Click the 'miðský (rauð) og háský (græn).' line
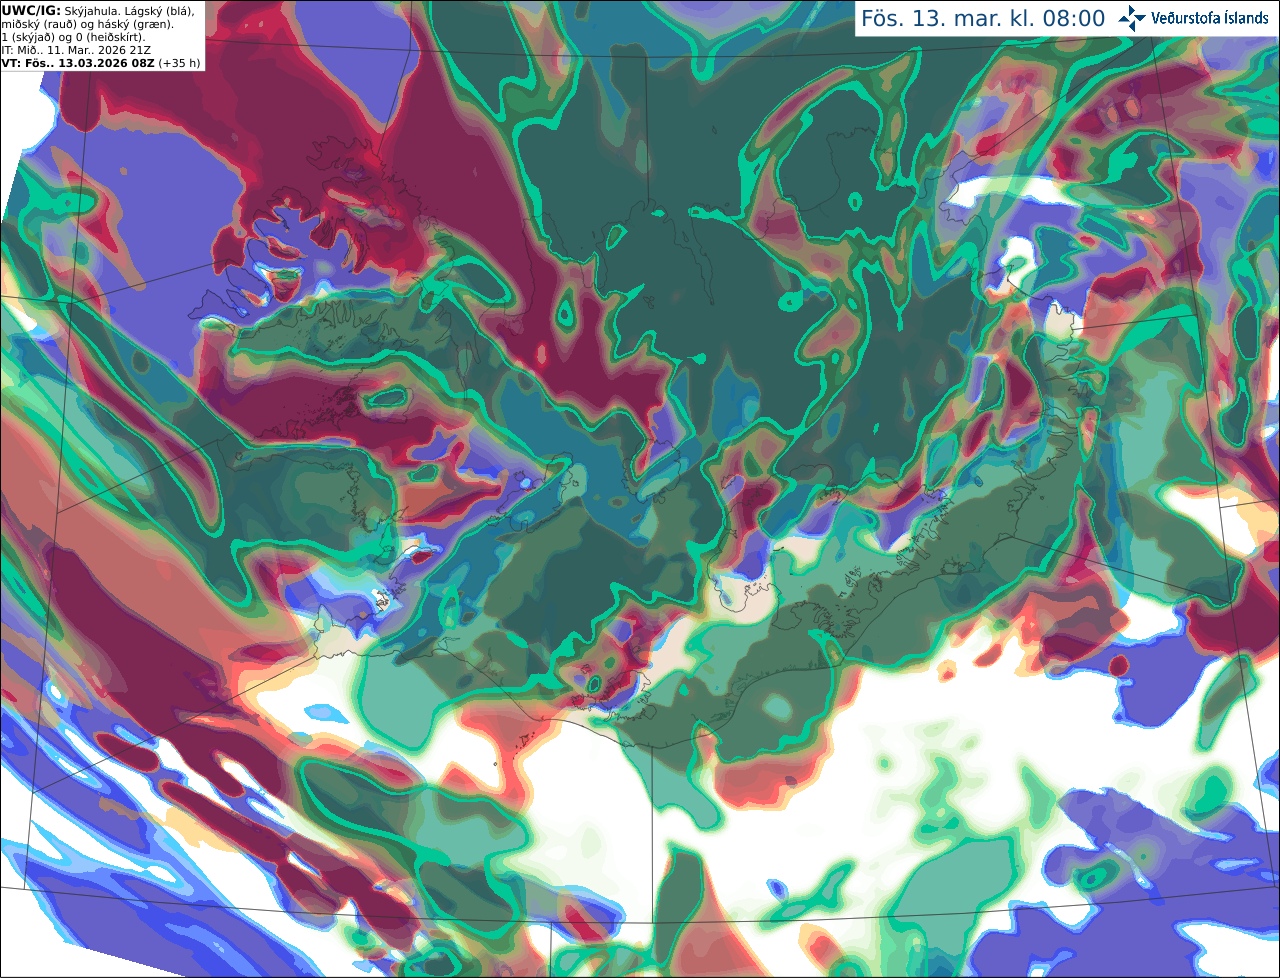 coord(87,24)
